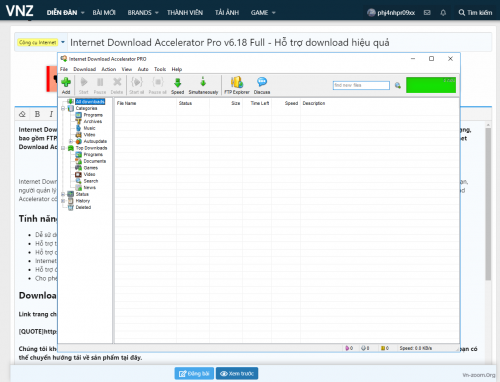Collapse the Top Downloads tree node

63,148
